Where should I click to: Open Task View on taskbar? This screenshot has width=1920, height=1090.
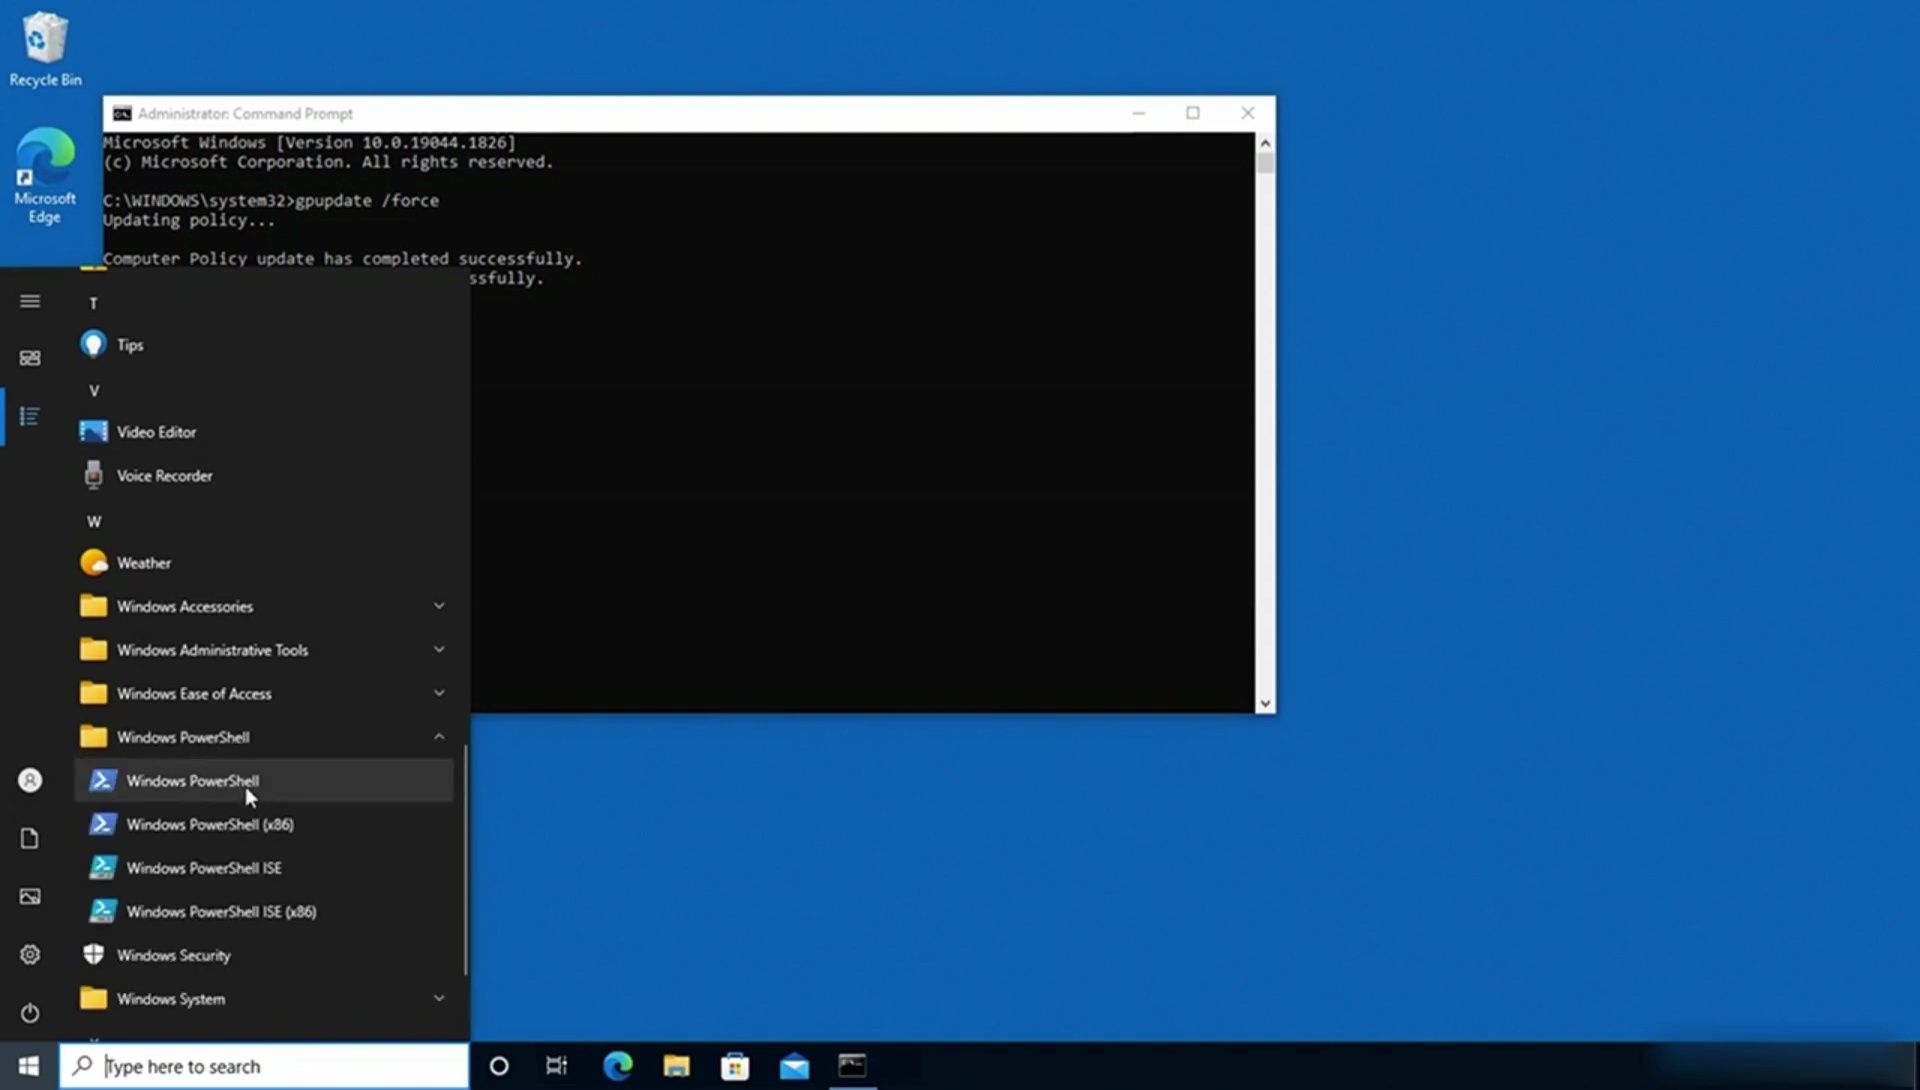point(557,1066)
